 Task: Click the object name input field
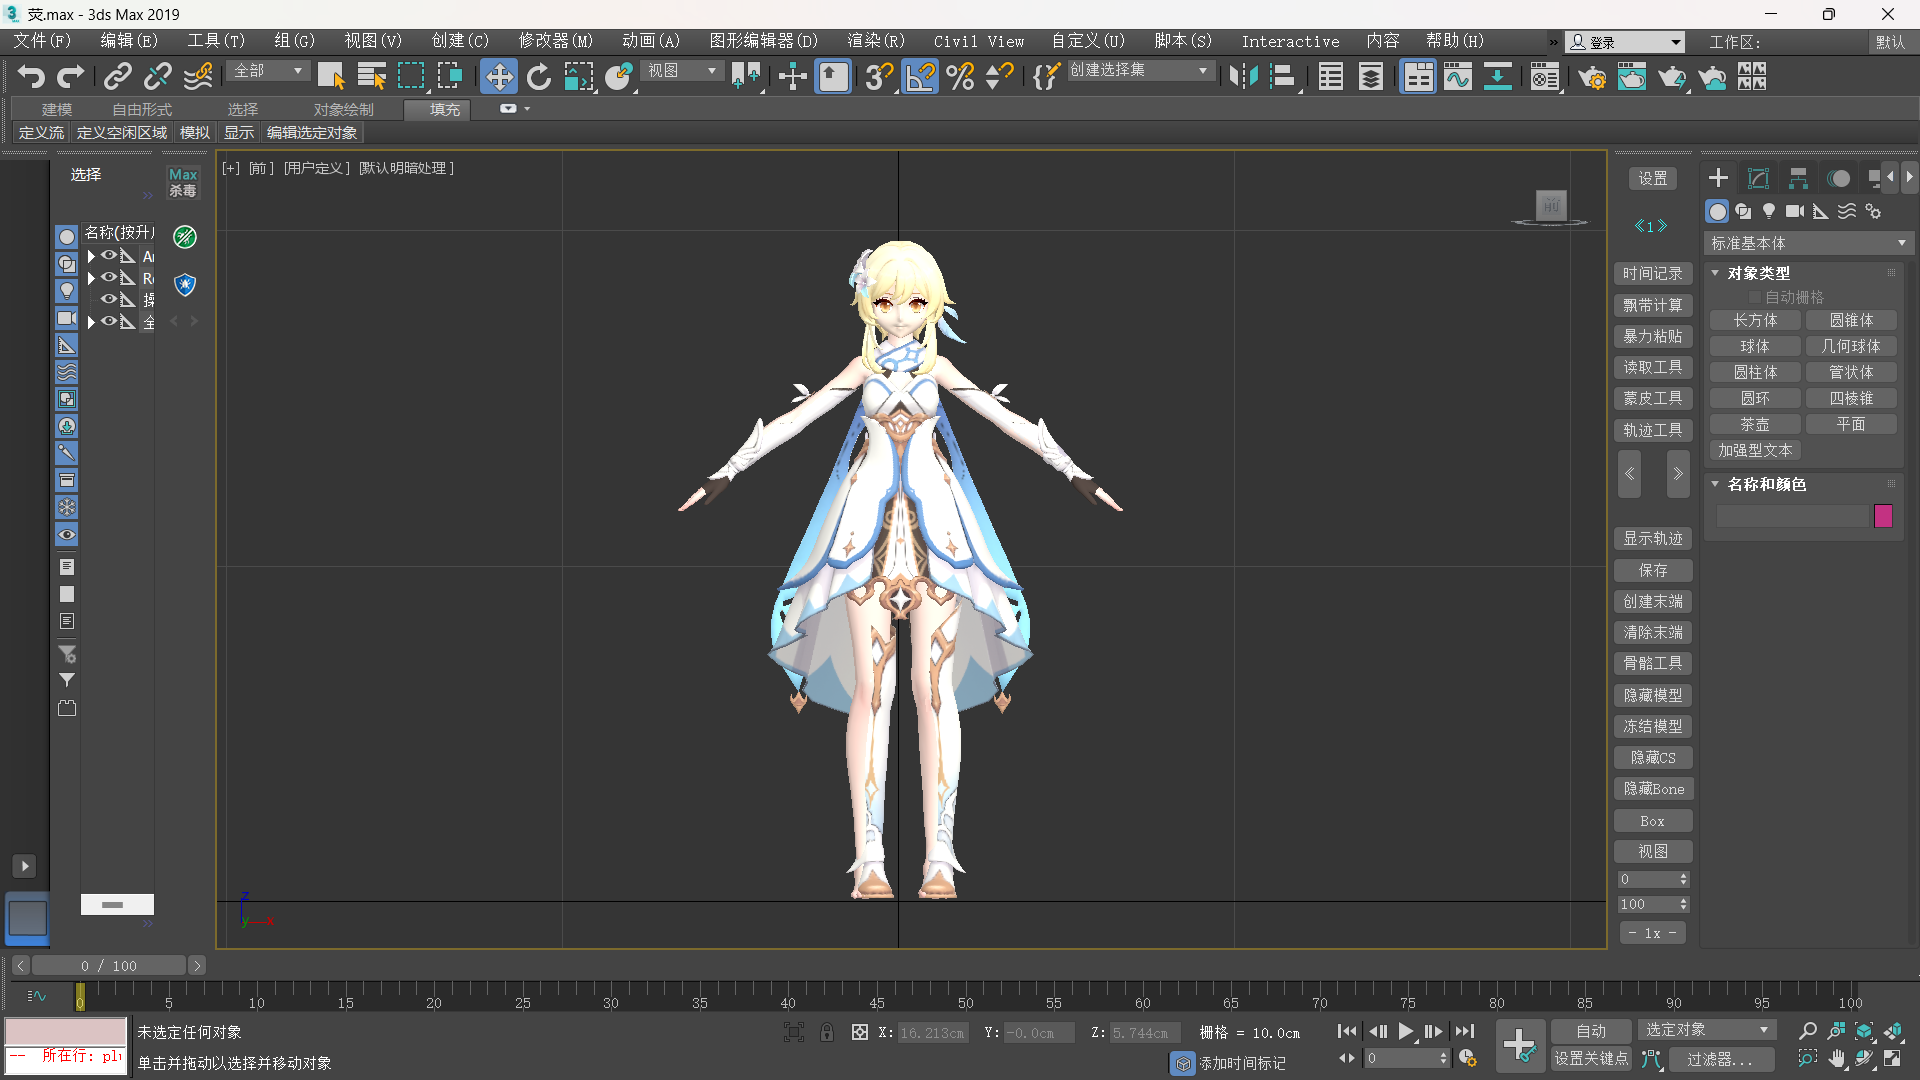tap(1792, 516)
